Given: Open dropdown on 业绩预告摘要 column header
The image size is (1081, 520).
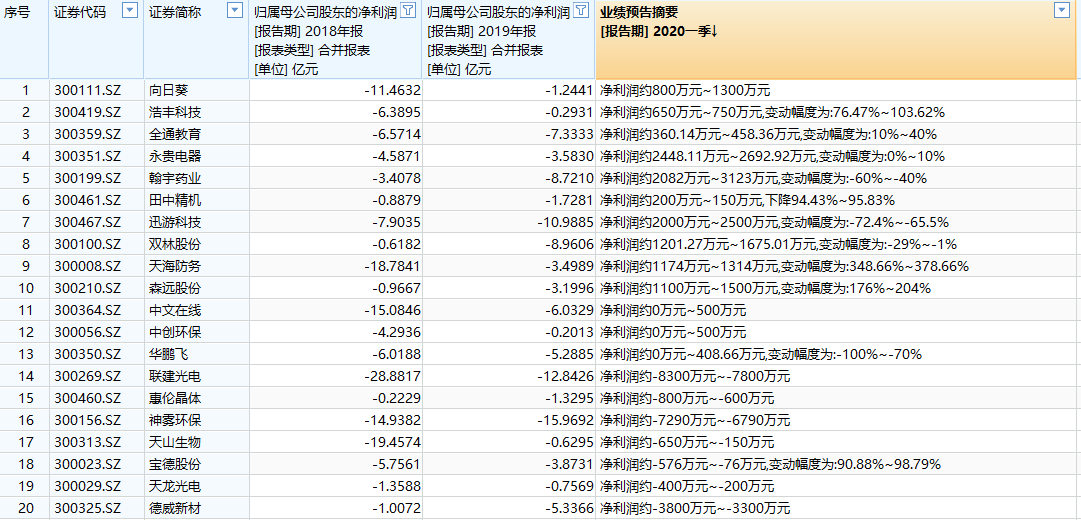Looking at the screenshot, I should click(1061, 10).
